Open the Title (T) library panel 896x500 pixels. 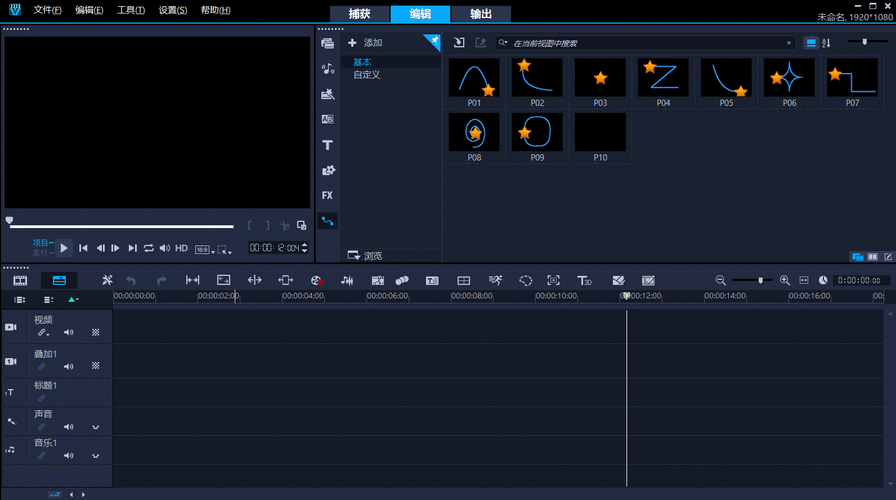point(327,145)
